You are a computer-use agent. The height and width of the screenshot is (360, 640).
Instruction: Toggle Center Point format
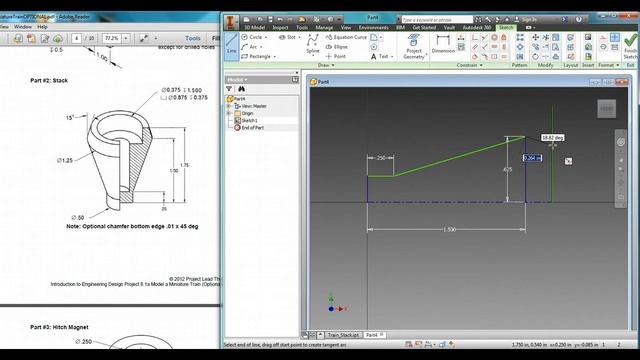point(614,38)
